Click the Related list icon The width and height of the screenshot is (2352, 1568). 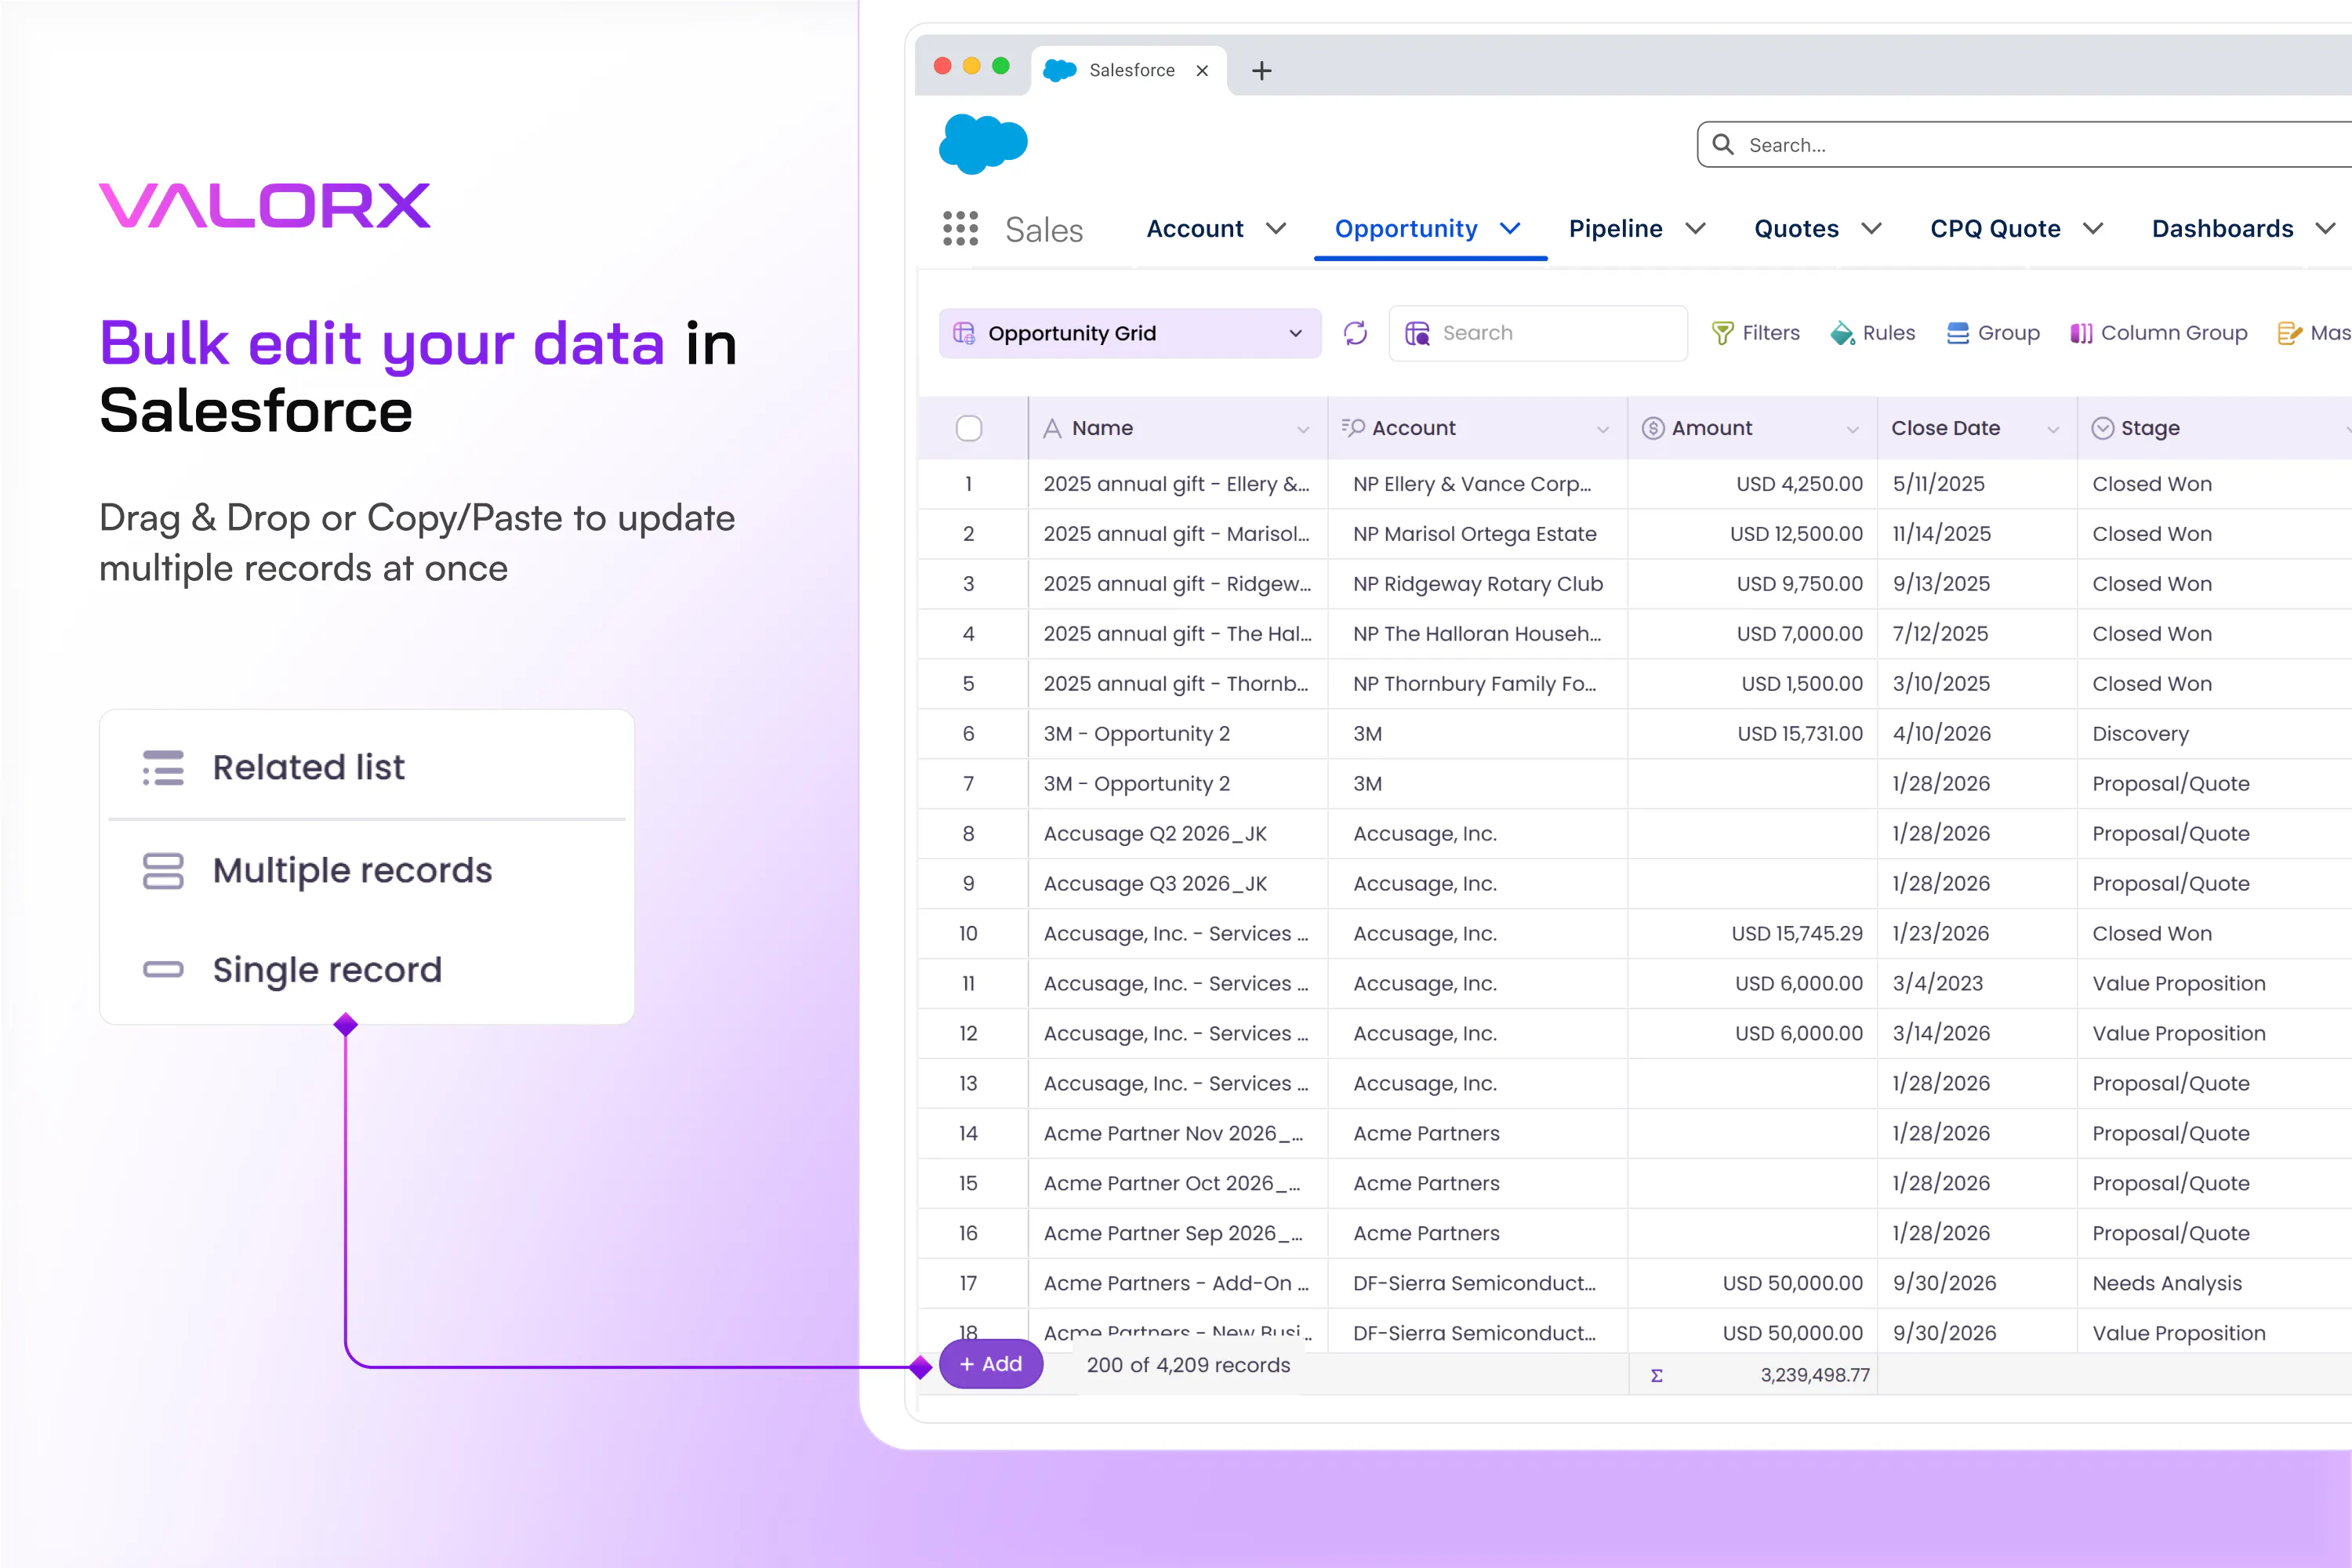pos(163,768)
